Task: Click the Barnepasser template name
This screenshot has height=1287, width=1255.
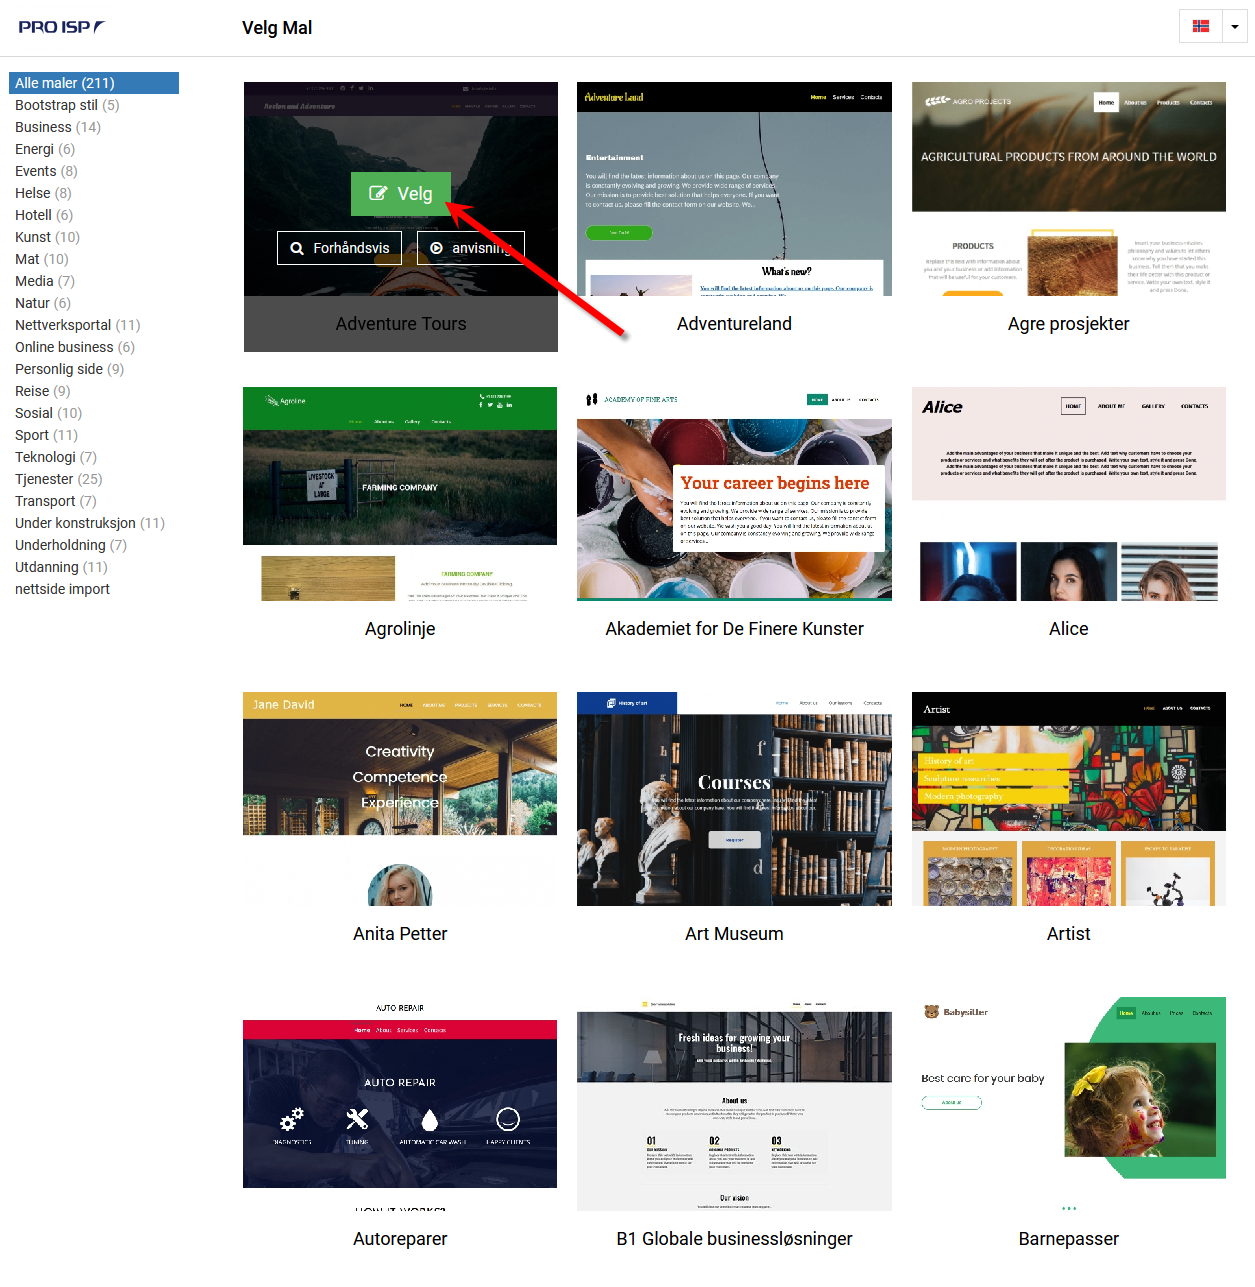Action: coord(1068,1239)
